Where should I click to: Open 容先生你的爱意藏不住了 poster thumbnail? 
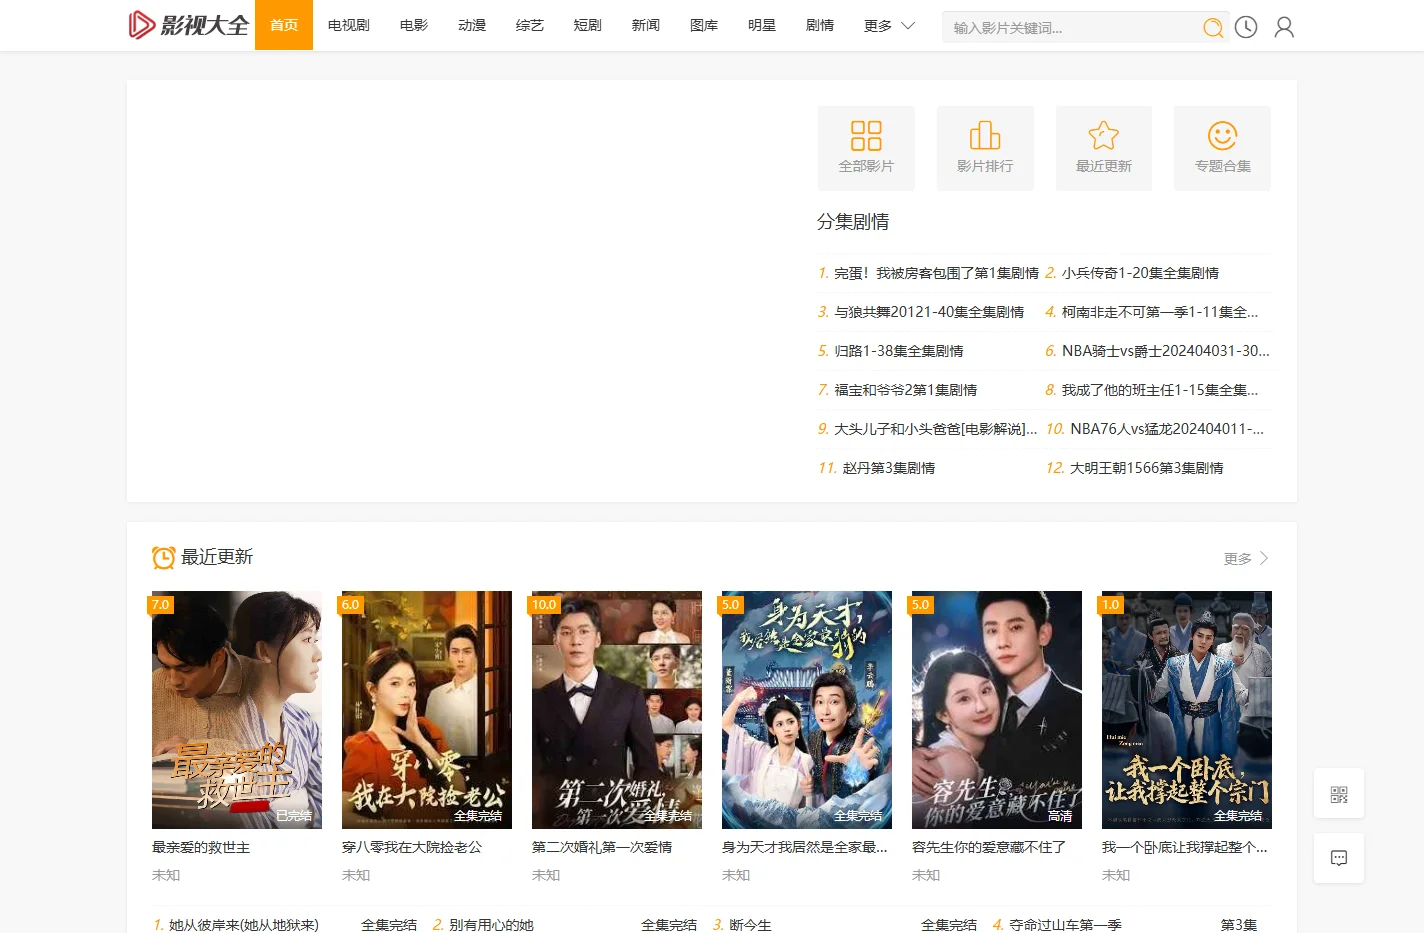coord(997,709)
